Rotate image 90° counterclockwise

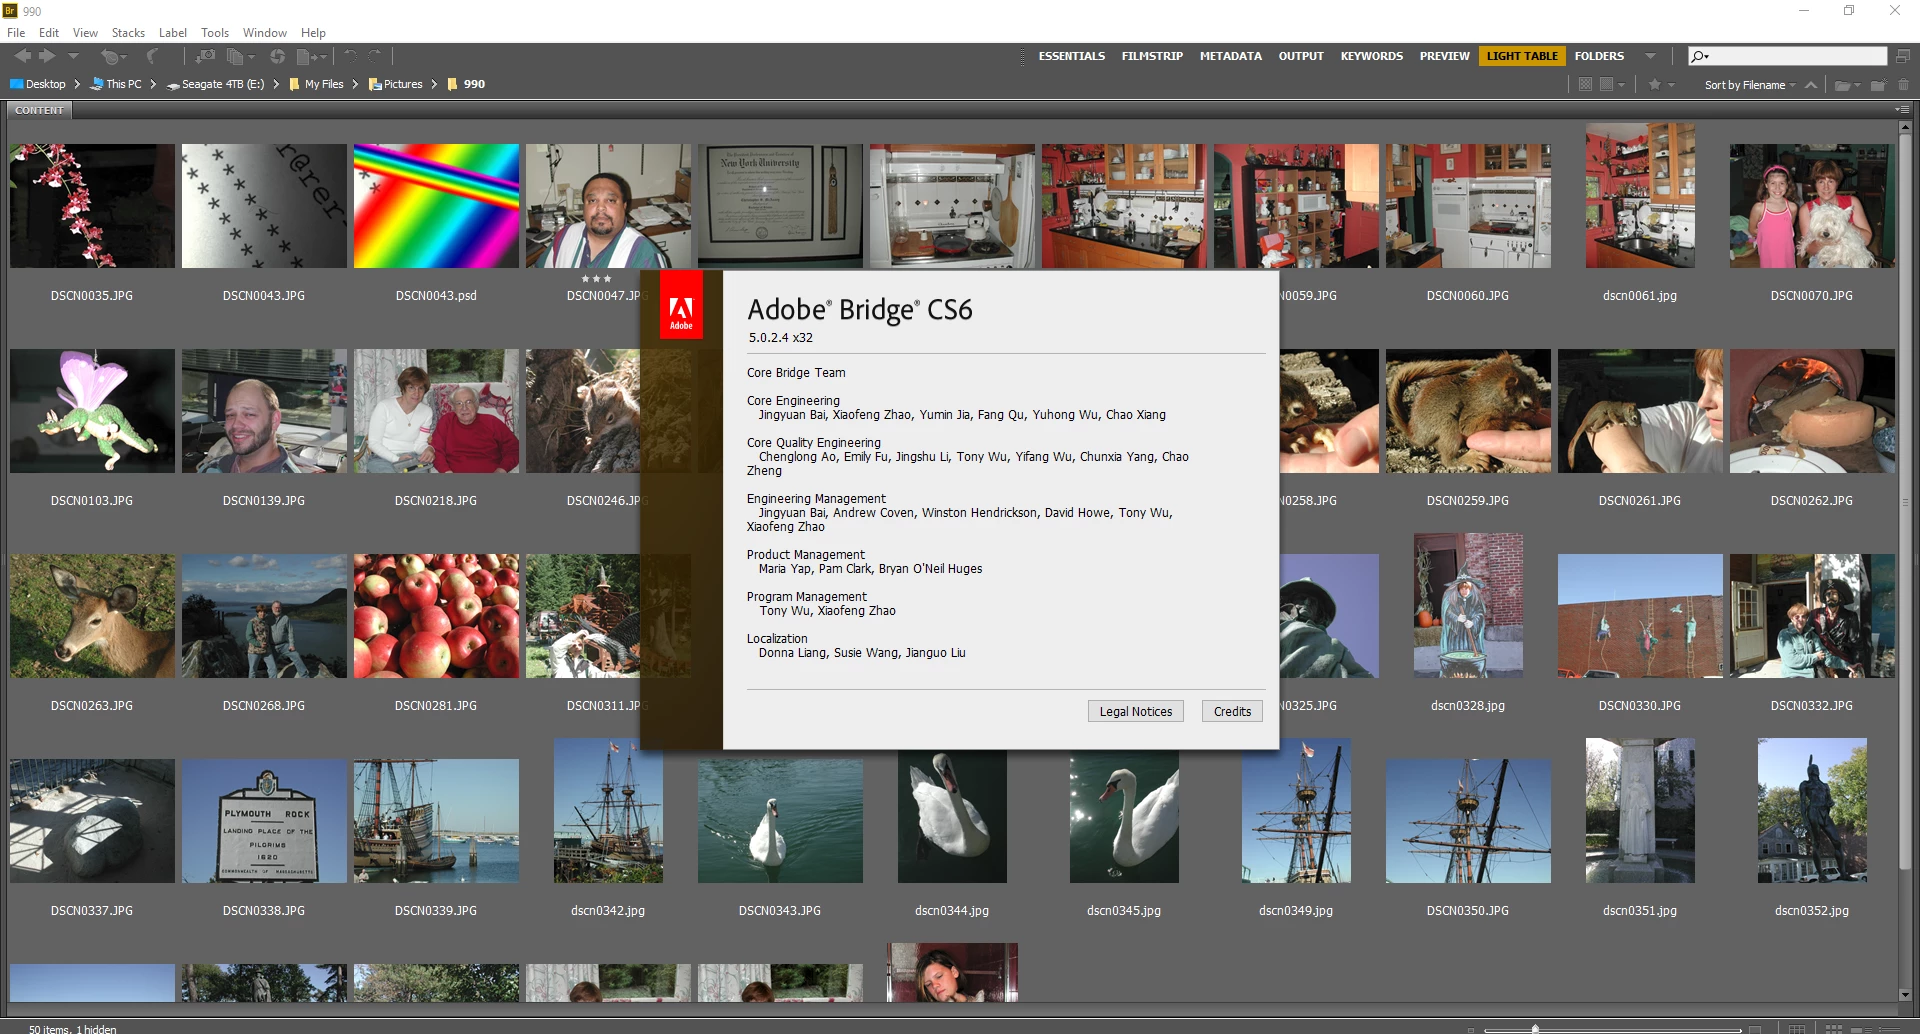(350, 57)
